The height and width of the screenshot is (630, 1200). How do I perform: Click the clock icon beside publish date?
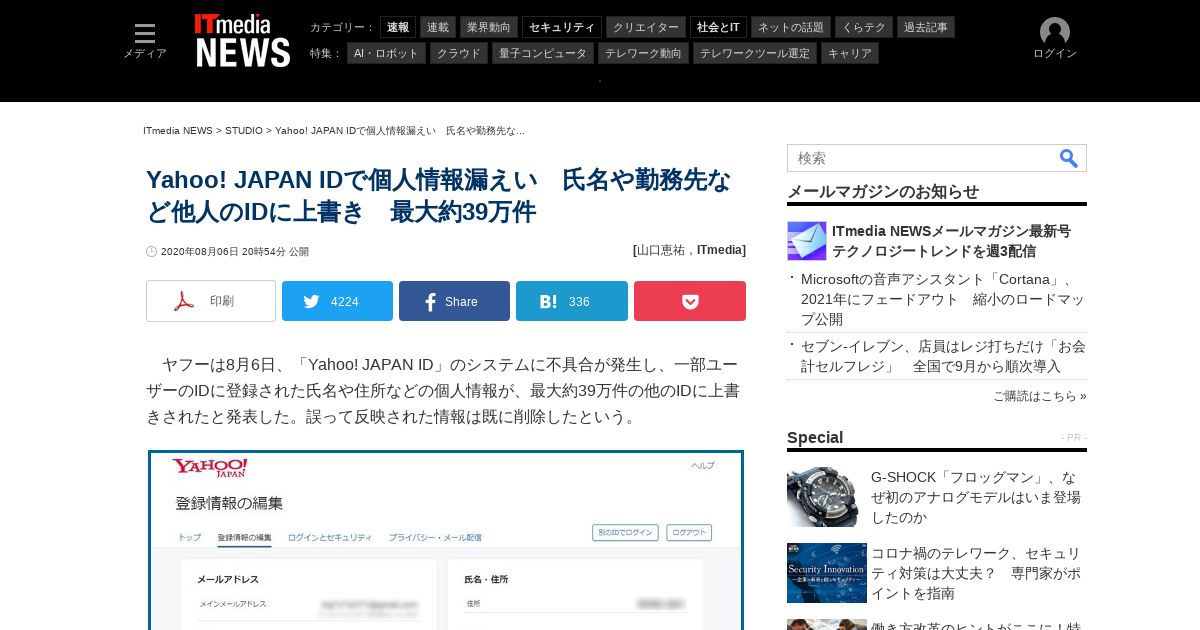coord(152,252)
